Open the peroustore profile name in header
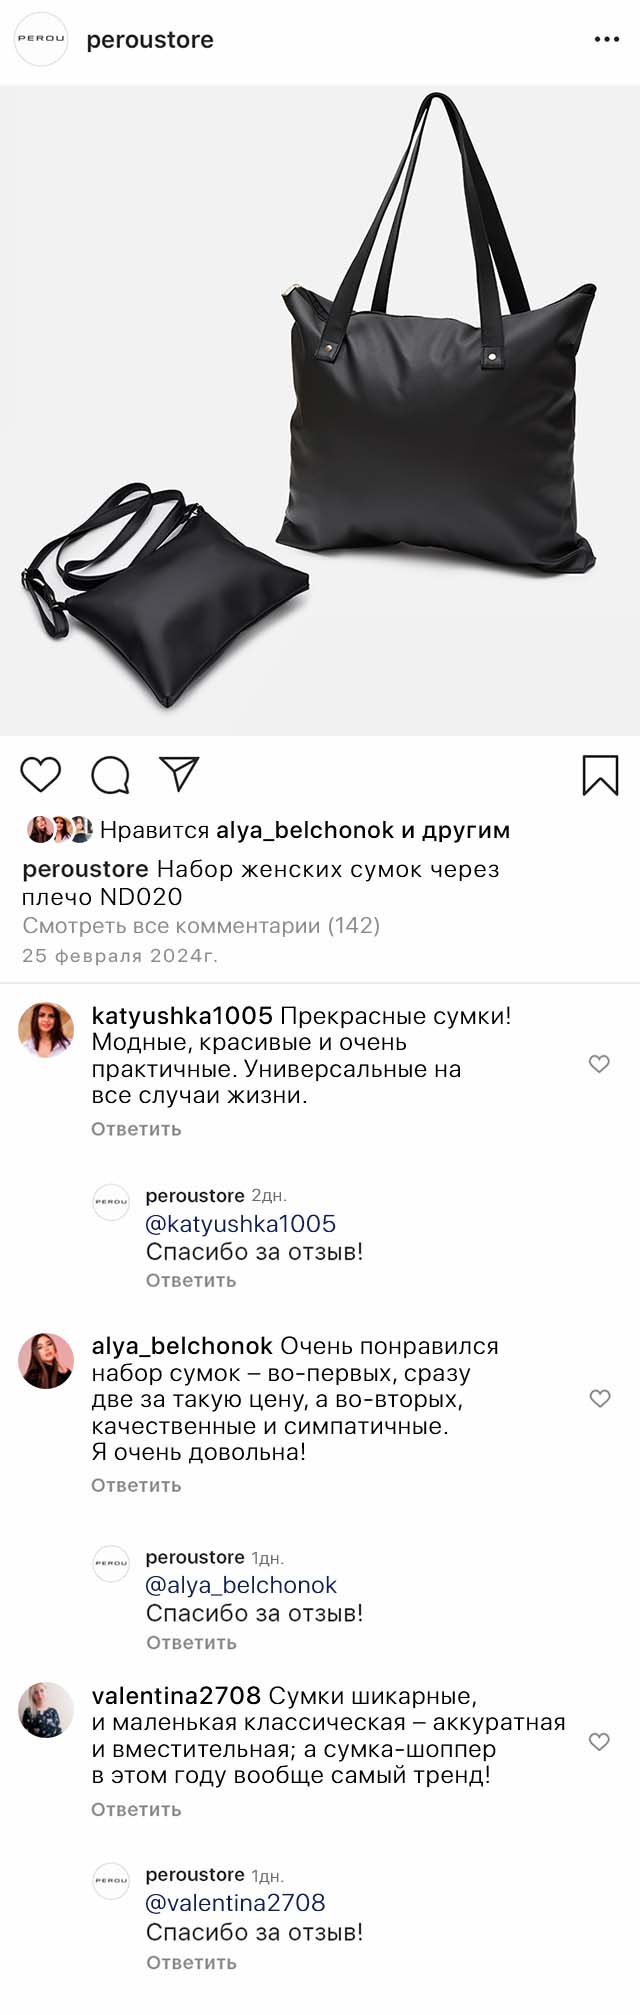Viewport: 640px width, 2015px height. 150,40
